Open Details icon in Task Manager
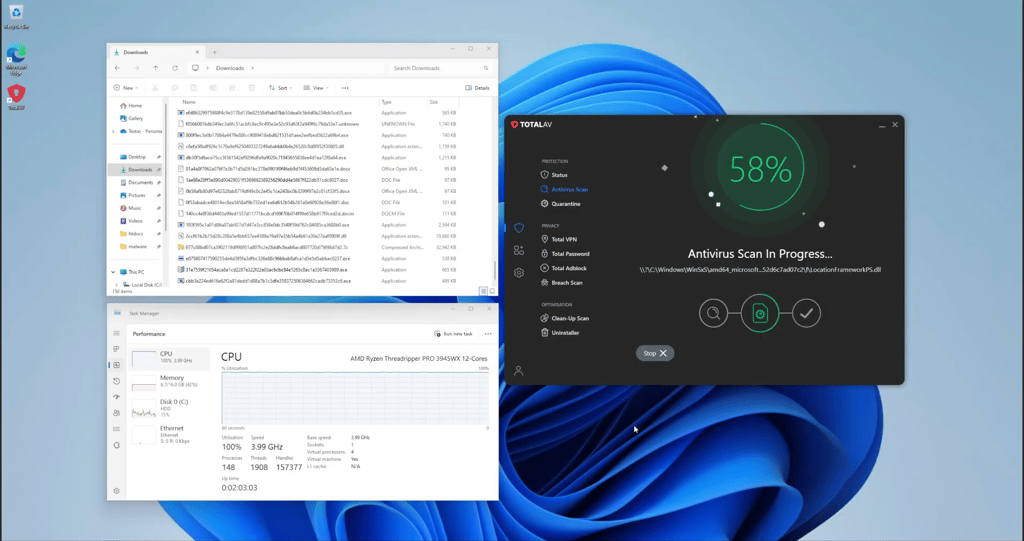This screenshot has height=541, width=1024. tap(116, 429)
